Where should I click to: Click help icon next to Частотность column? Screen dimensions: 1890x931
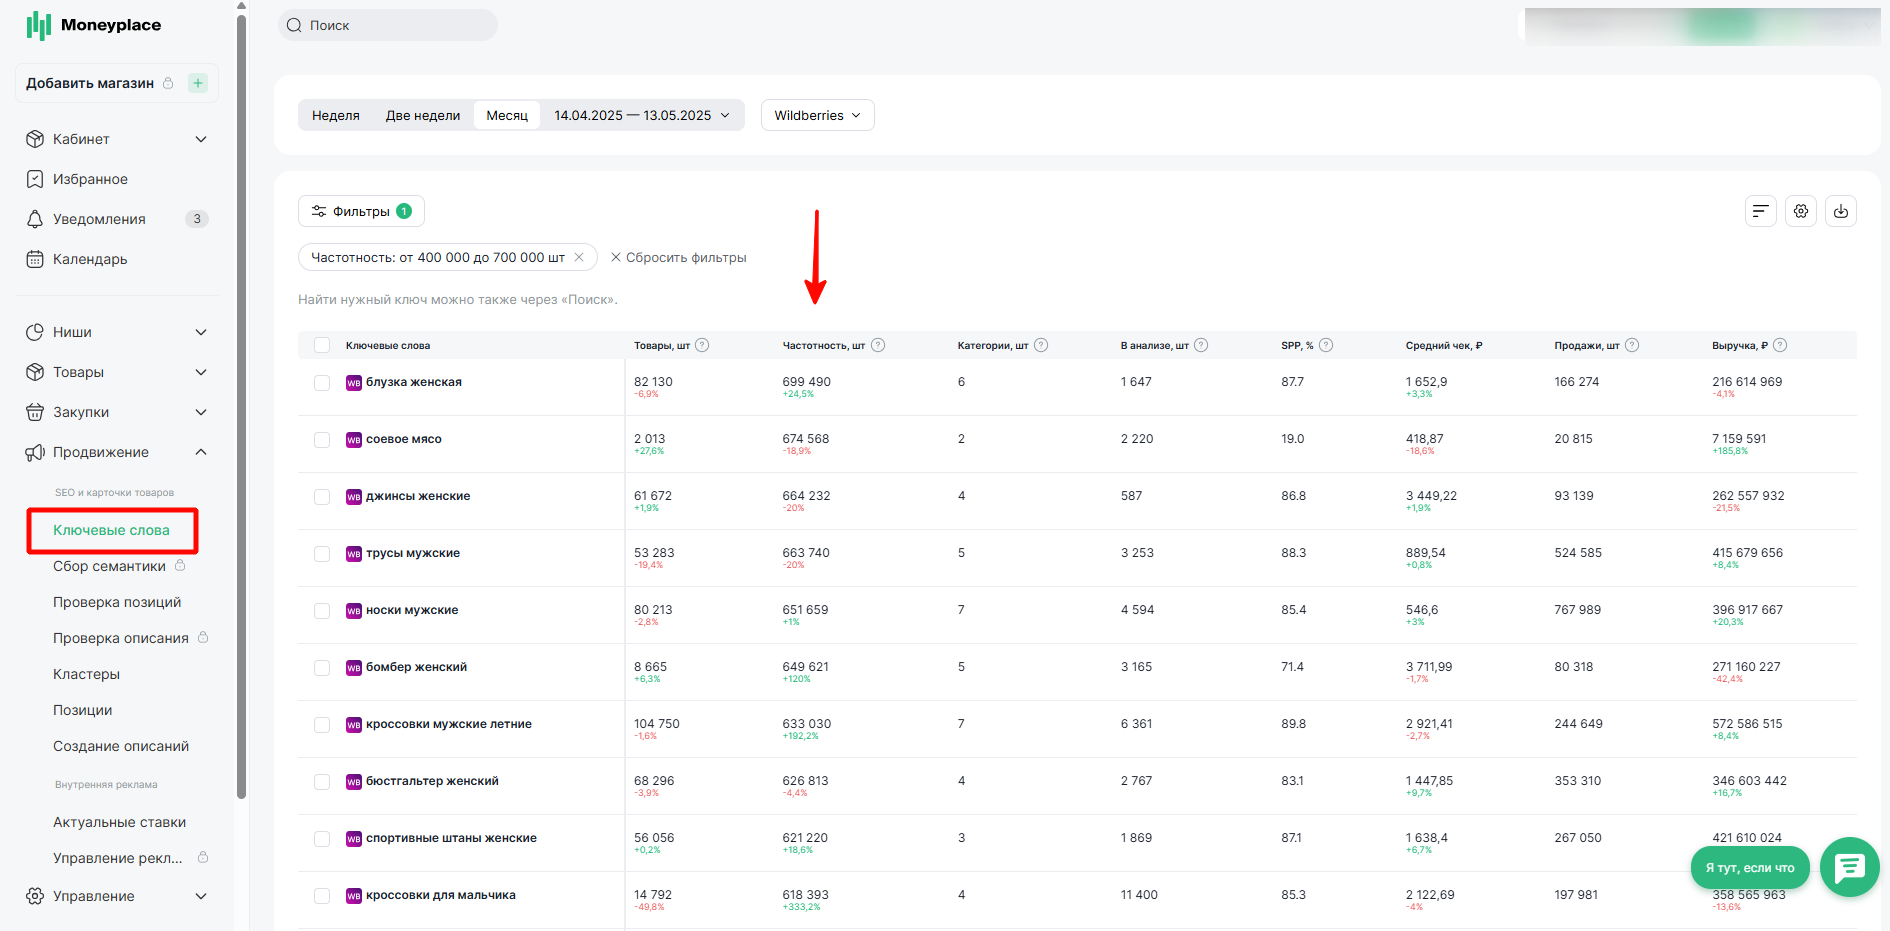(878, 345)
